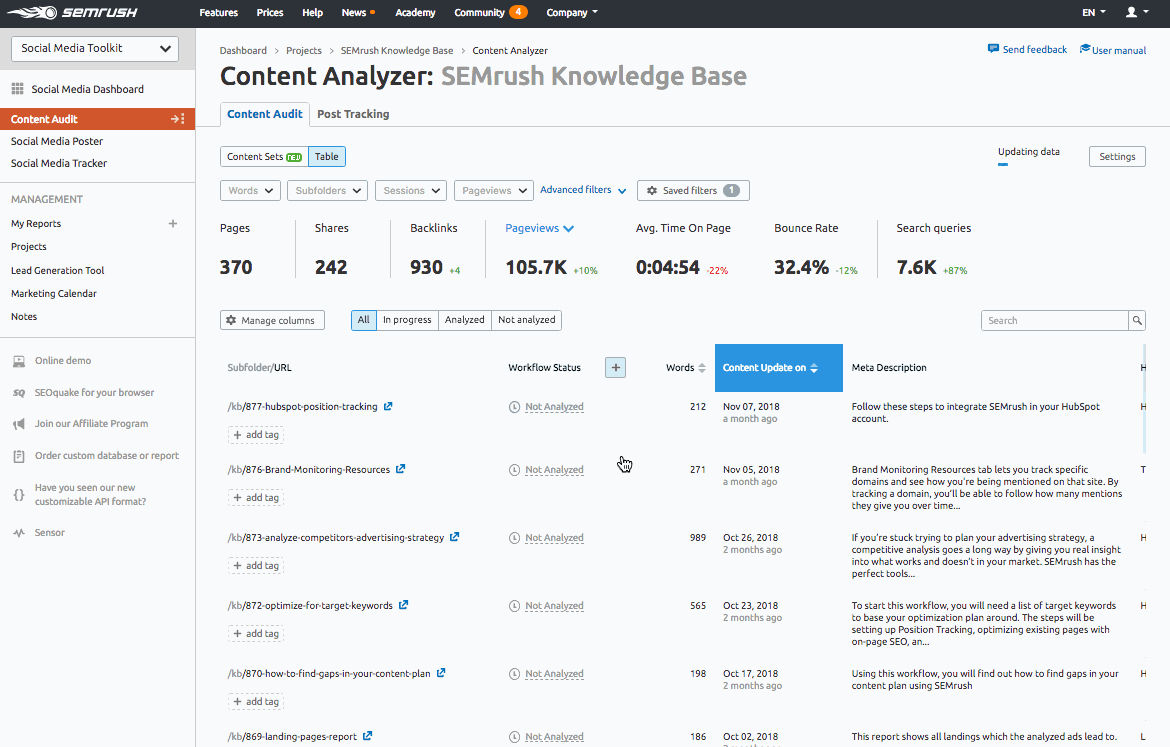Select the Not analyzed status filter
The height and width of the screenshot is (747, 1170).
tap(527, 320)
